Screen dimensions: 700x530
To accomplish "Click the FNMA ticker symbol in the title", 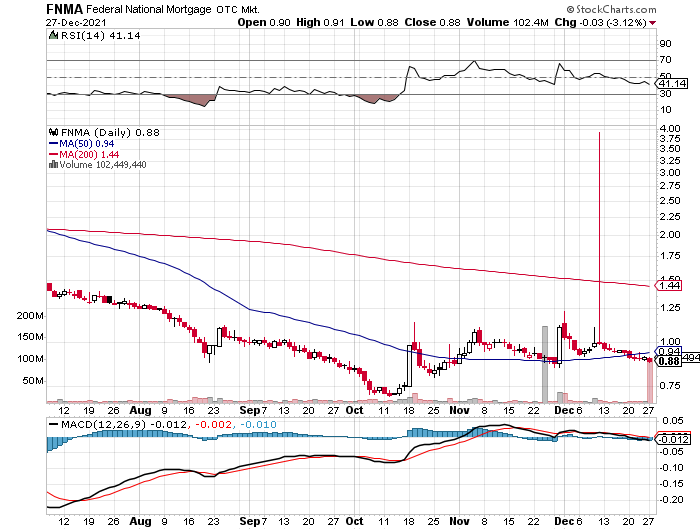I will pos(64,9).
